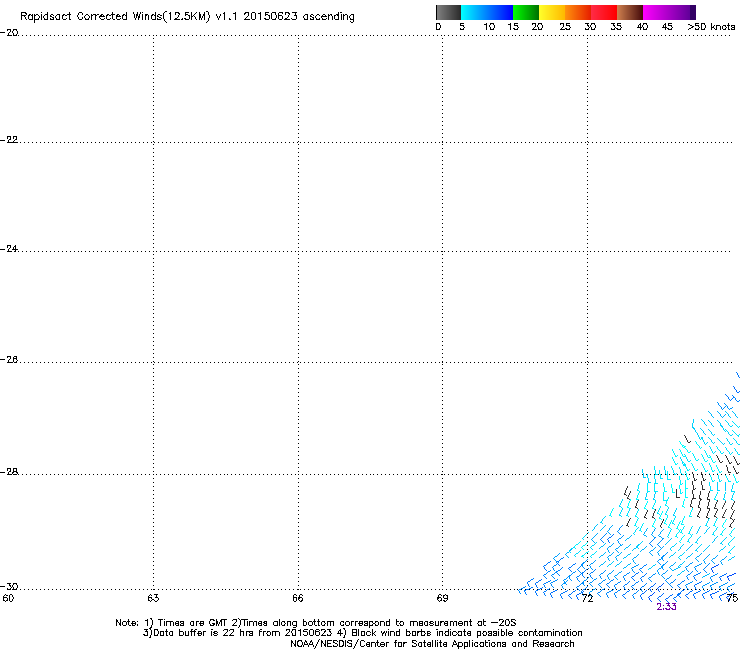Select the brown 35–40 knots legend segment

[630, 12]
